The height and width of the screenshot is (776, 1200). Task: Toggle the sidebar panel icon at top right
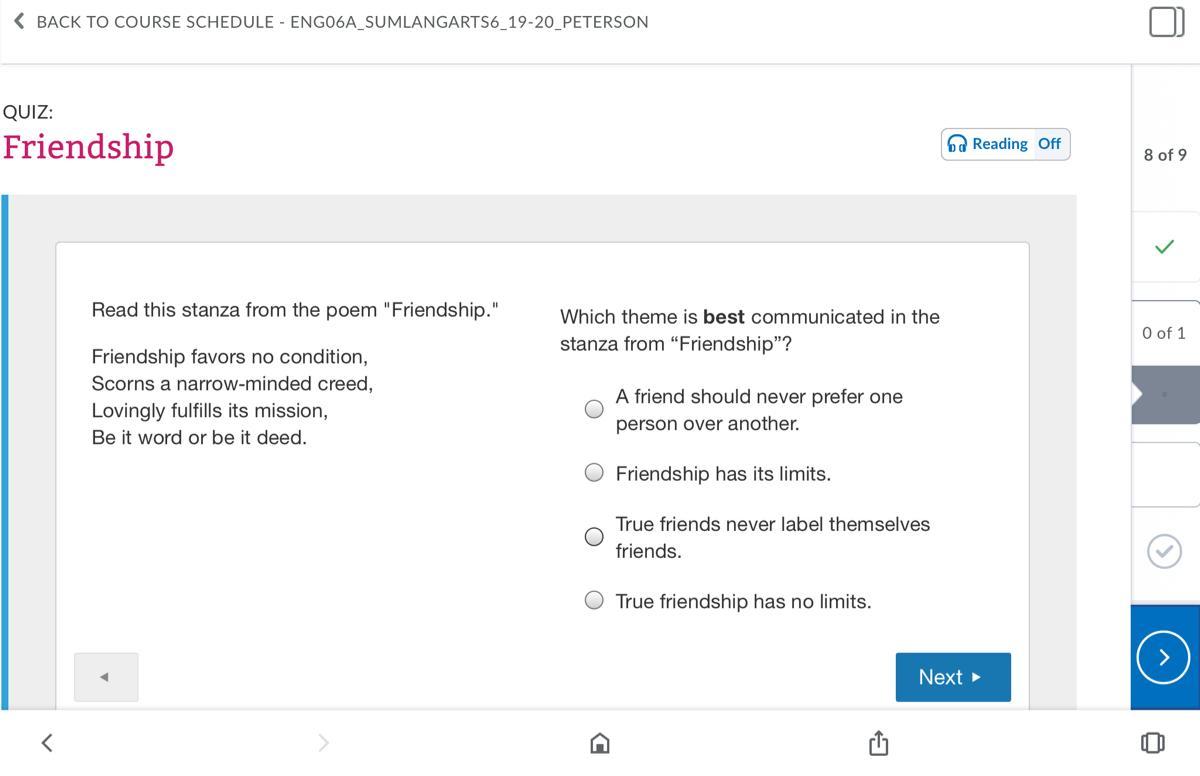tap(1165, 21)
